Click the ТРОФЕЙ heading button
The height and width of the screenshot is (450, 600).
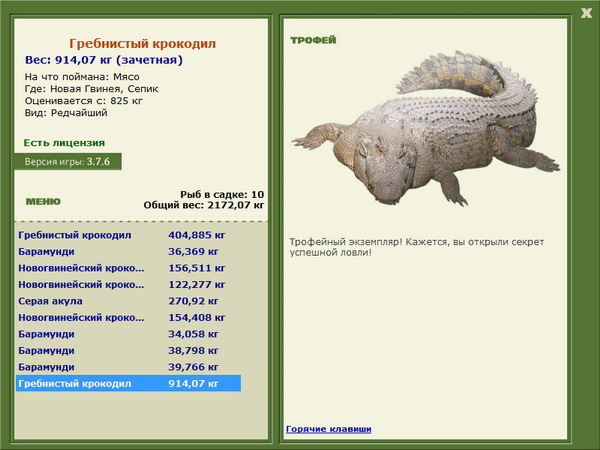pos(313,40)
